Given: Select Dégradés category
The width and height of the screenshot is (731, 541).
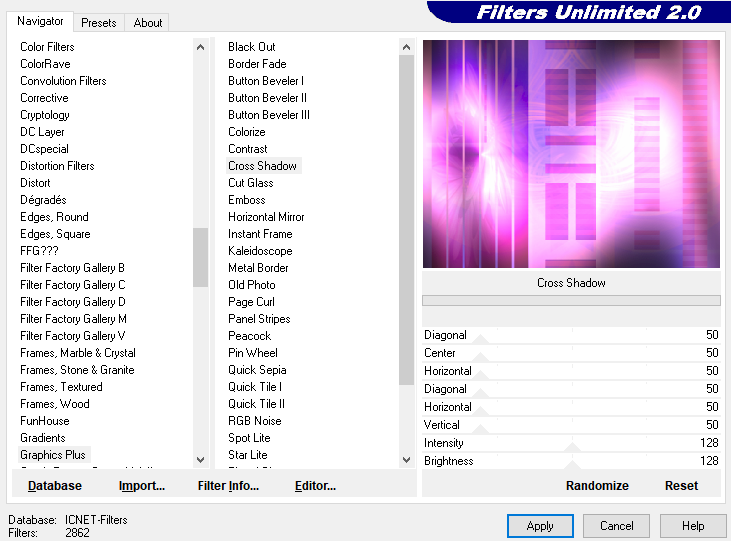Looking at the screenshot, I should click(x=43, y=200).
